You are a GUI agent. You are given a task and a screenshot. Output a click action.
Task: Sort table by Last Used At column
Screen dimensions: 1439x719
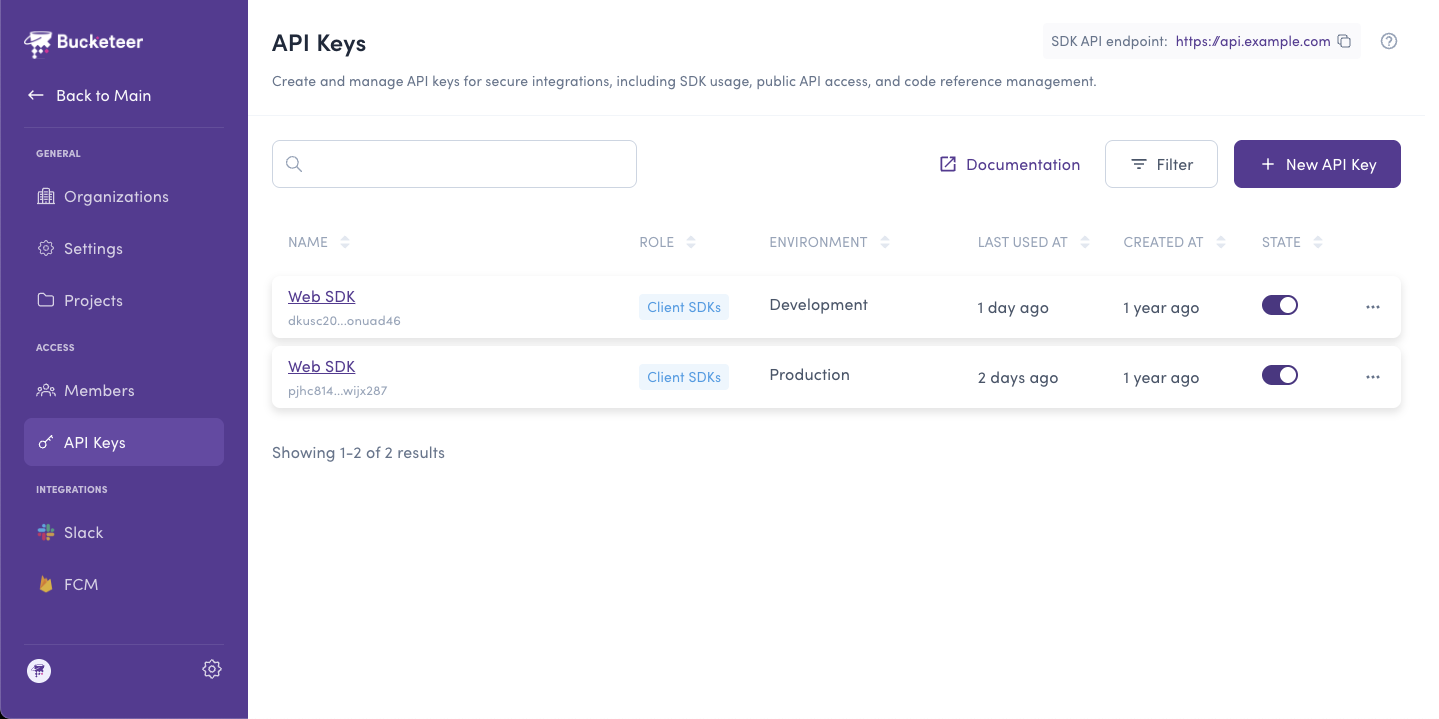(1085, 242)
